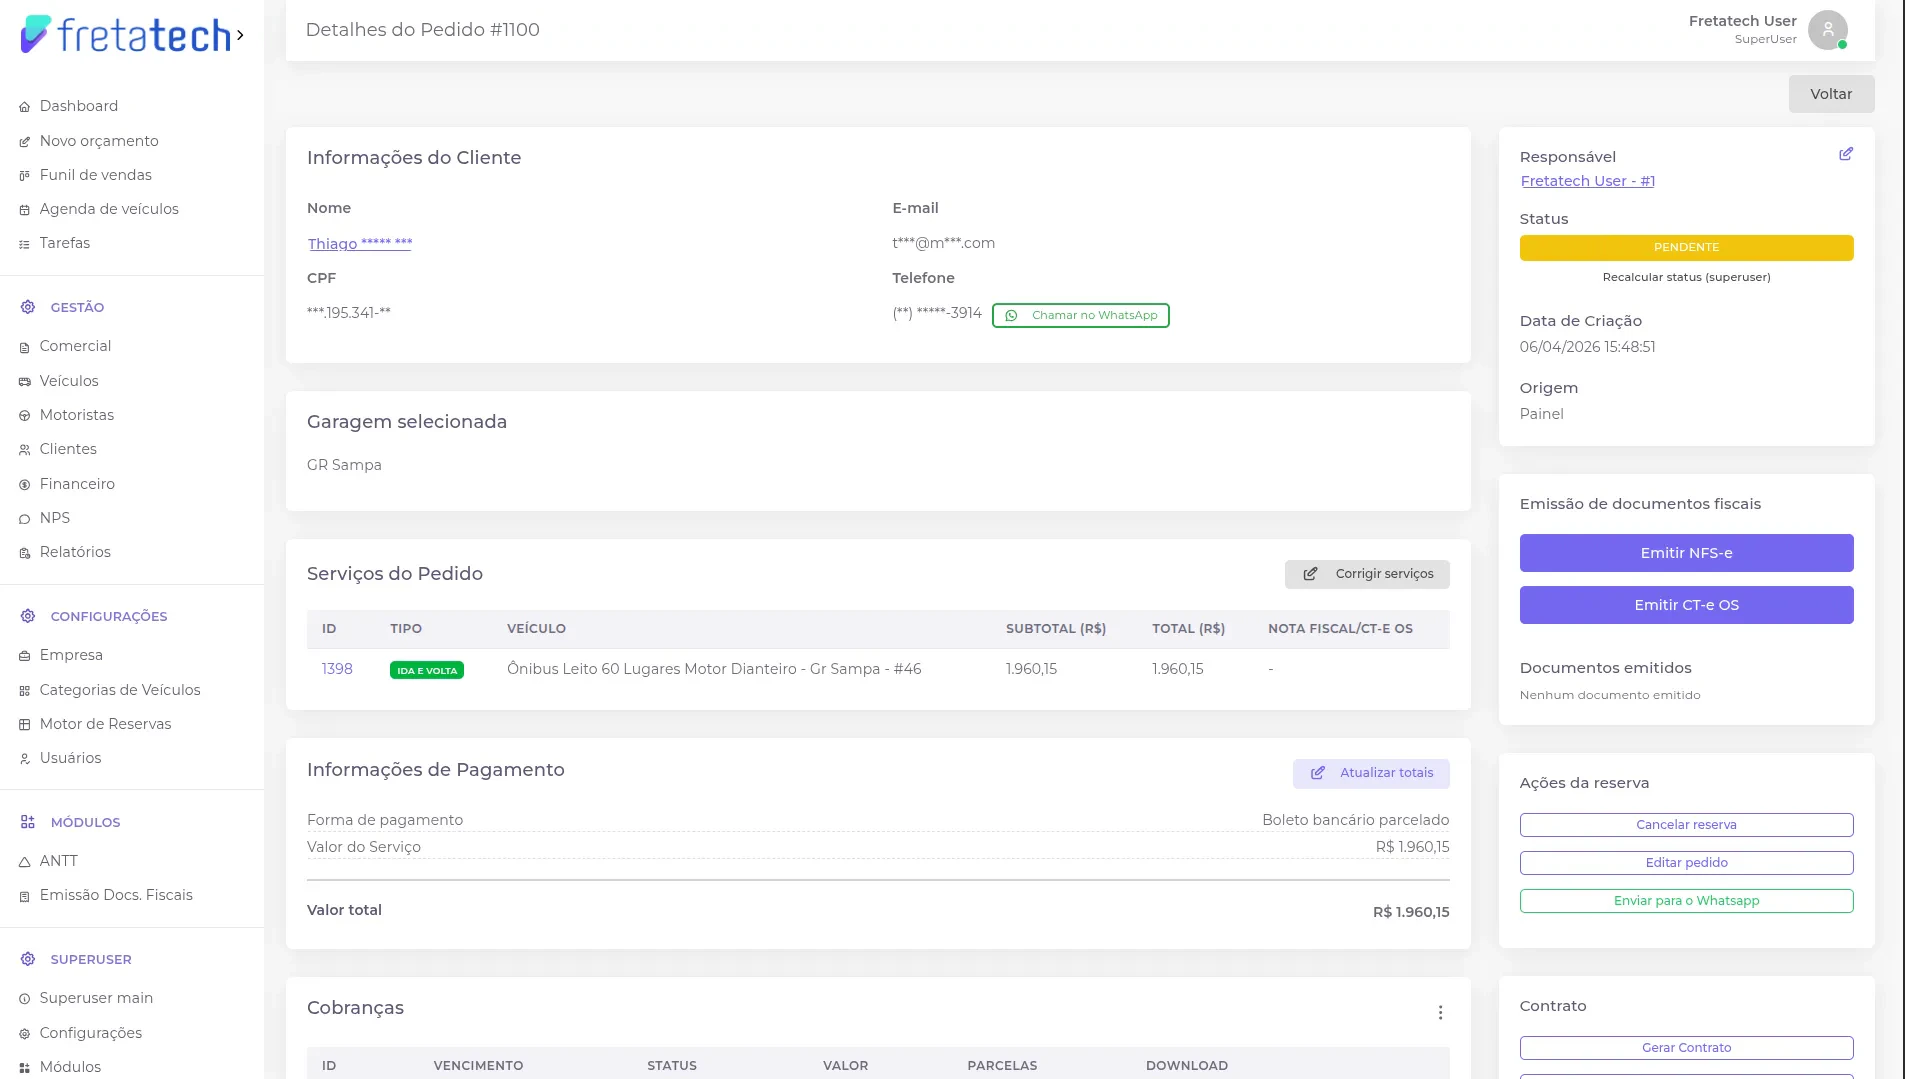The width and height of the screenshot is (1905, 1079).
Task: Select Financeiro in the sidebar
Action: pos(77,484)
